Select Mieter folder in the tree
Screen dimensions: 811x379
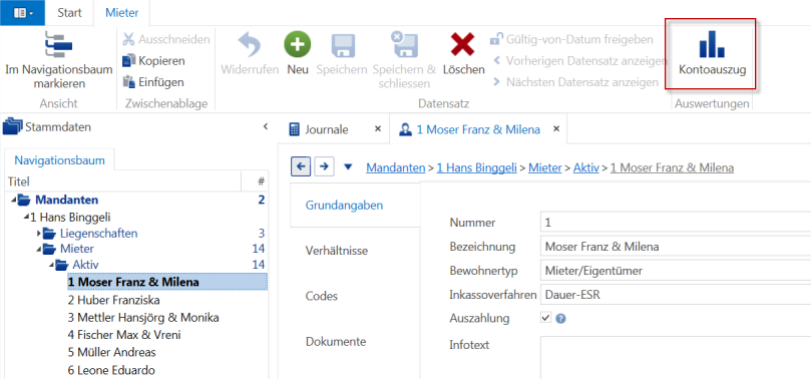pyautogui.click(x=77, y=249)
